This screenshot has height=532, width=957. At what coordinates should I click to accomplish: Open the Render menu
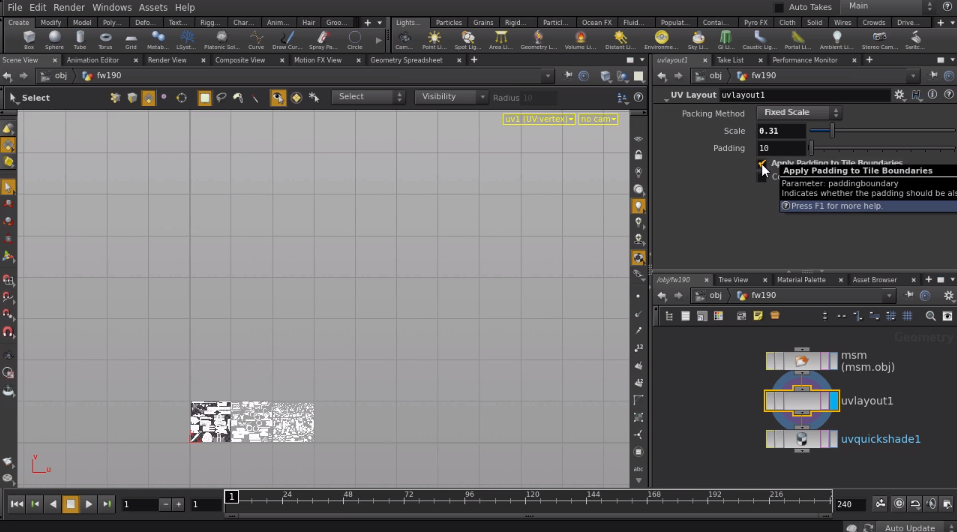[x=69, y=7]
